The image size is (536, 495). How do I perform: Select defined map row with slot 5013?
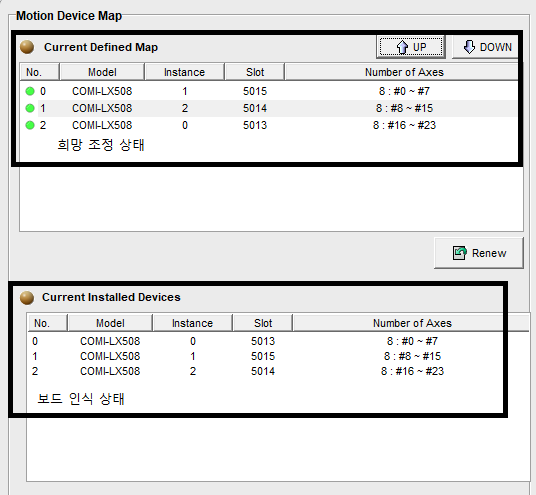[268, 125]
